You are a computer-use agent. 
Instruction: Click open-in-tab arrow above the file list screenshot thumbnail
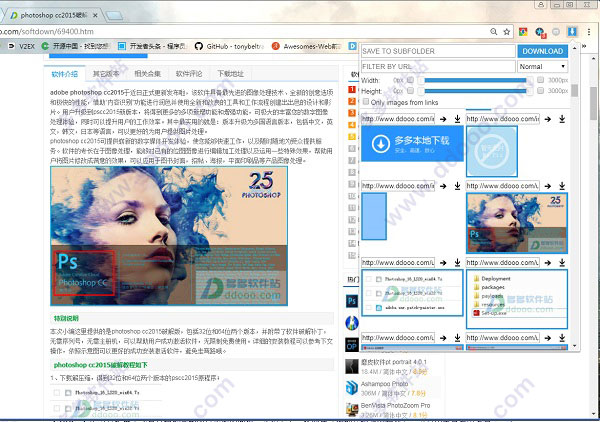pyautogui.click(x=443, y=262)
